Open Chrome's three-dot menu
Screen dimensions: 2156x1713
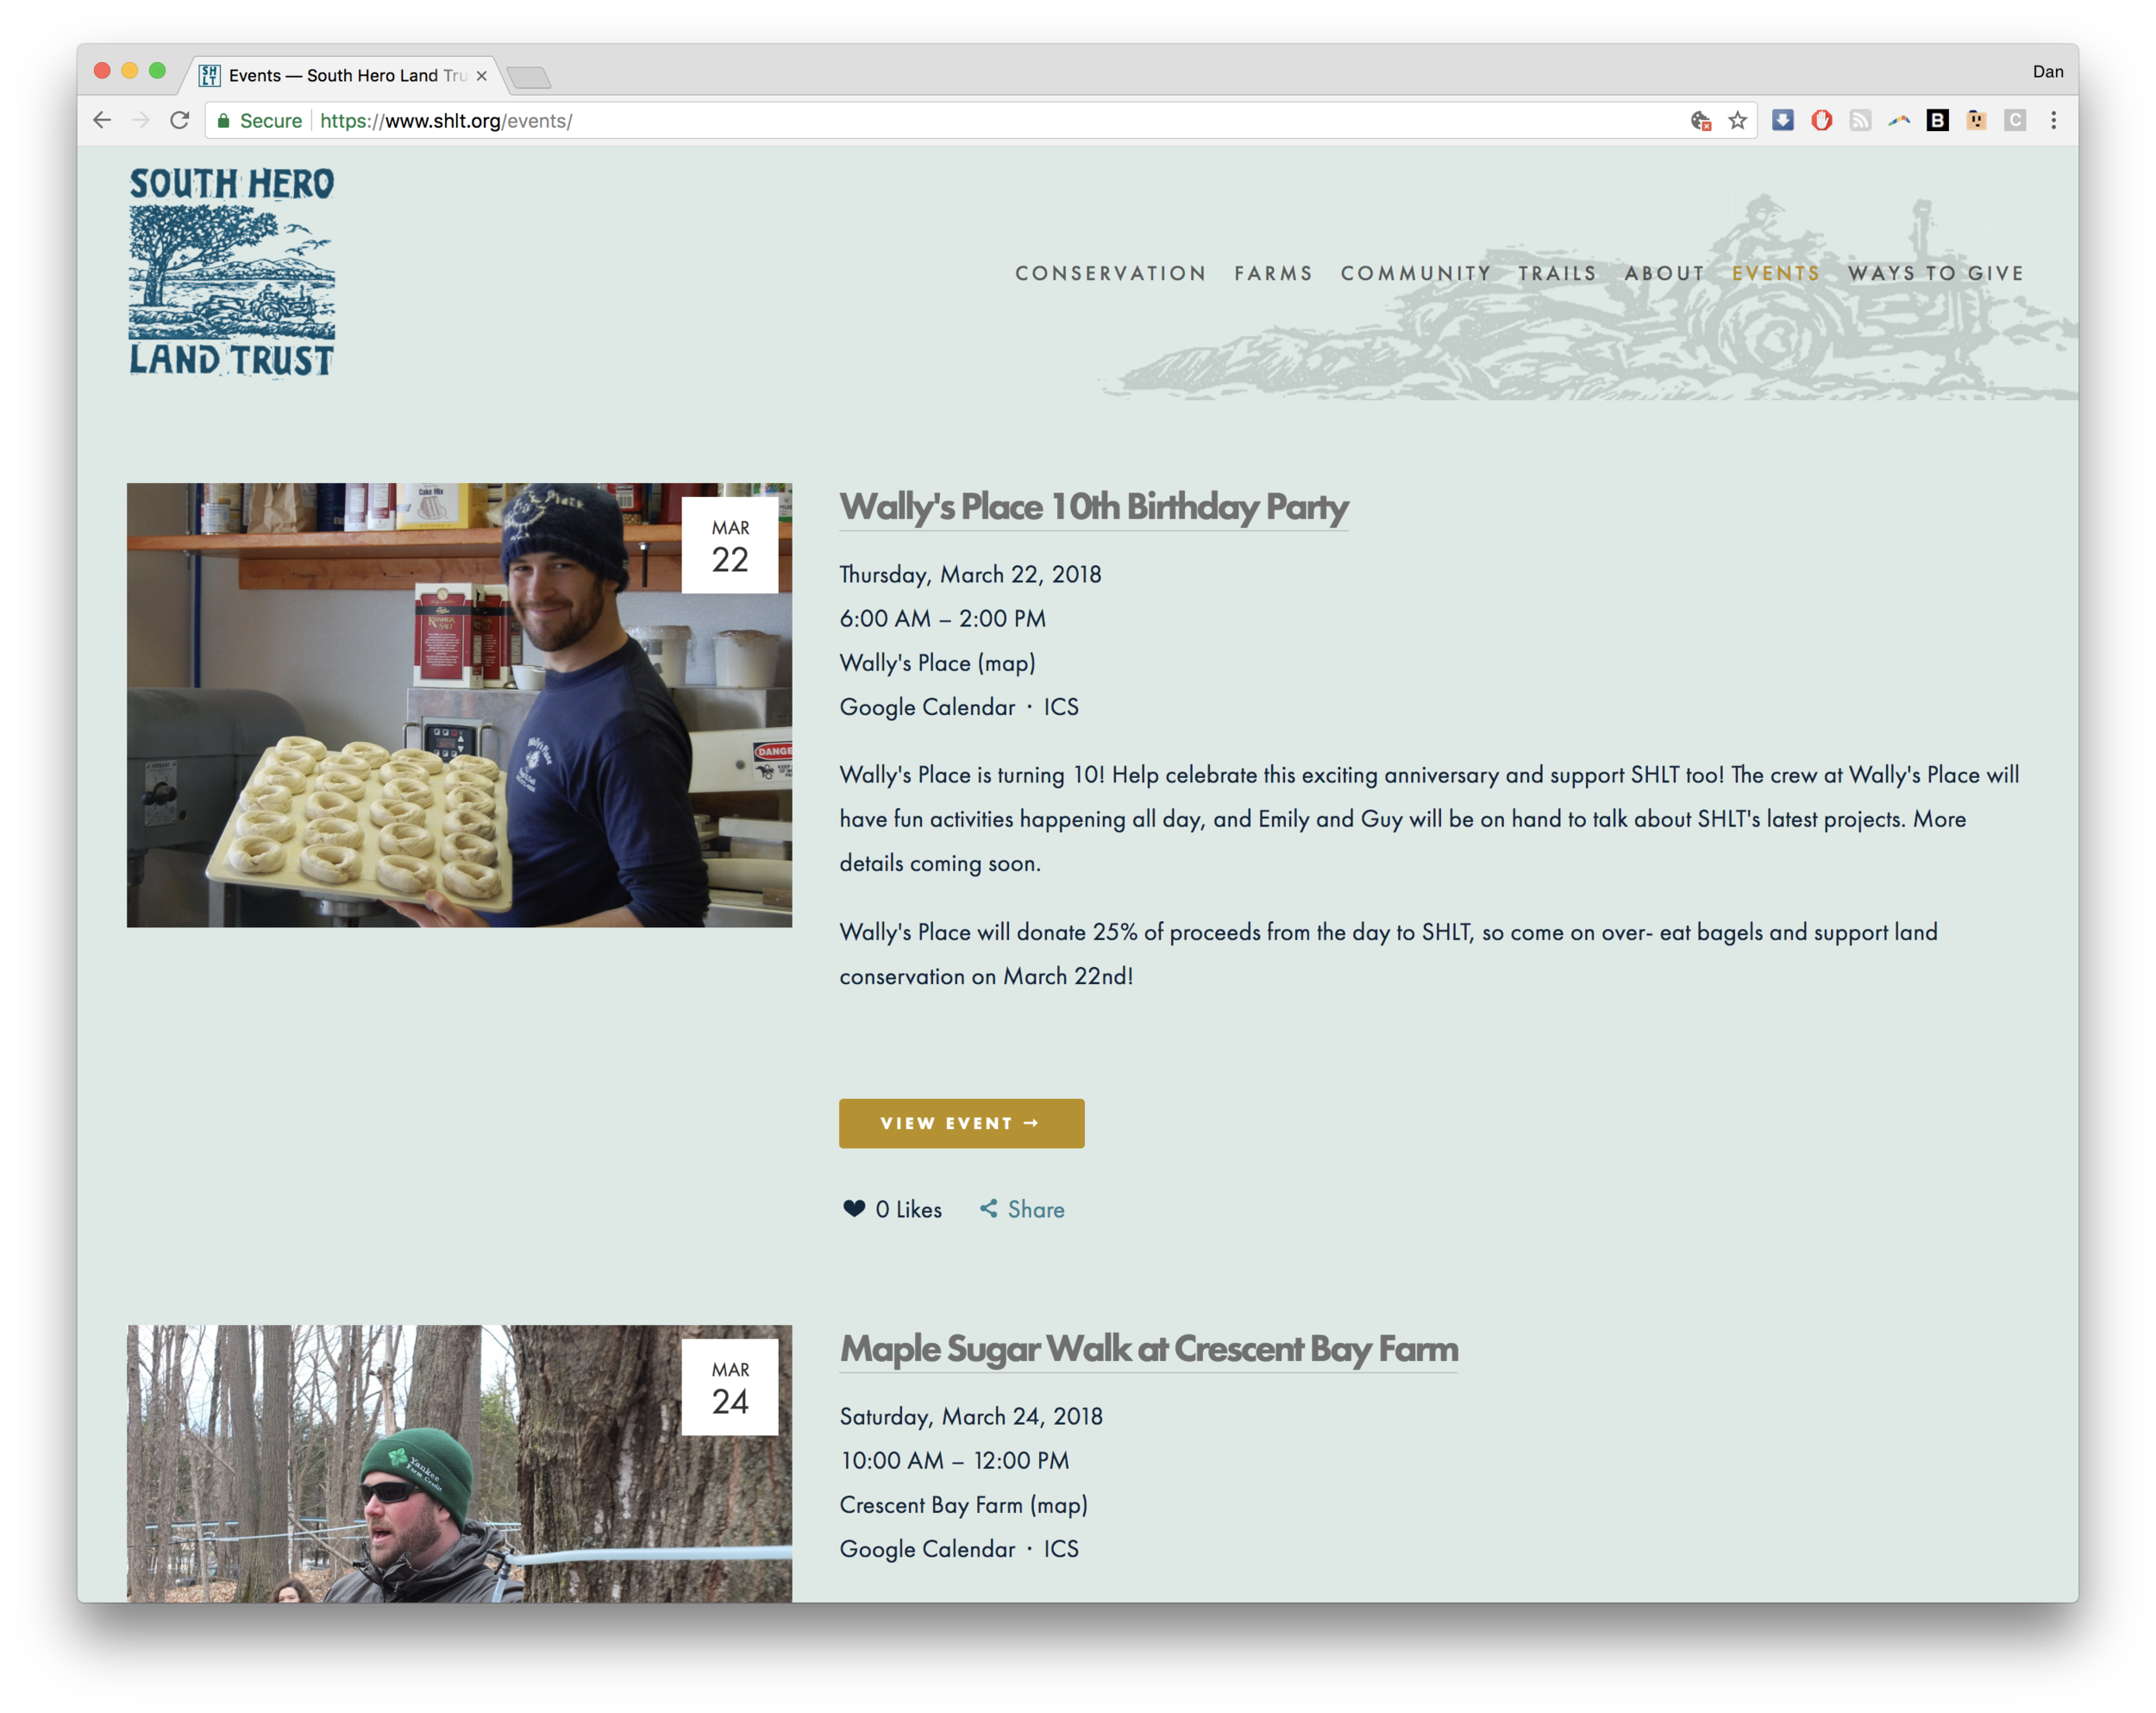[x=2053, y=121]
